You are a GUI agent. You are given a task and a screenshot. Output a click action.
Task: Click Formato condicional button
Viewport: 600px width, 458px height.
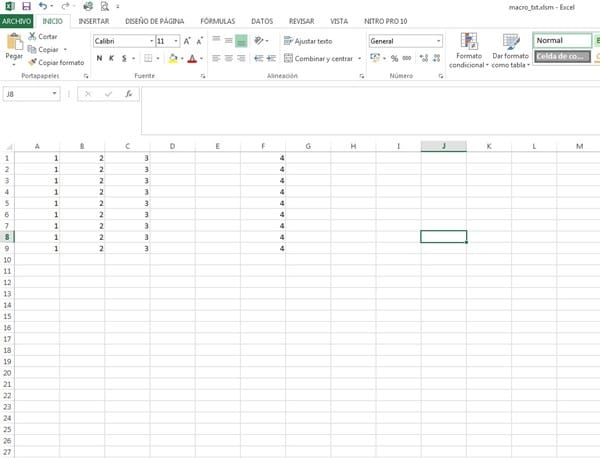point(468,50)
